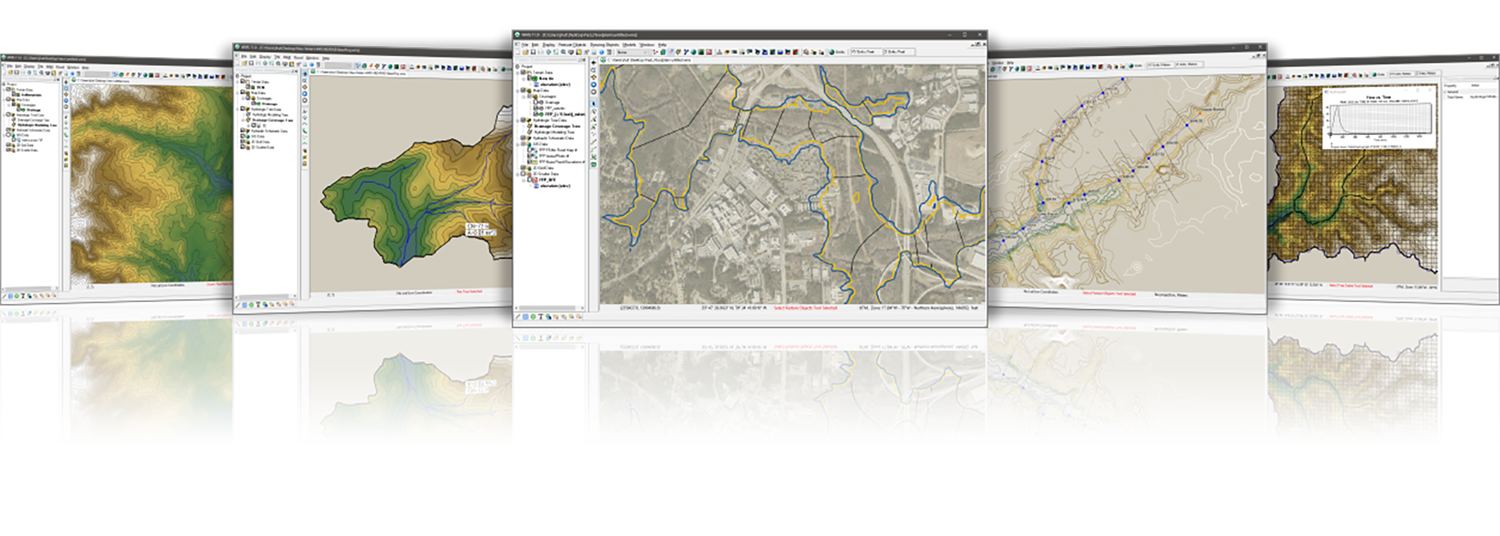Select Hydrologic Modeling Tree in center window
Viewport: 1500px width, 536px height.
click(554, 132)
